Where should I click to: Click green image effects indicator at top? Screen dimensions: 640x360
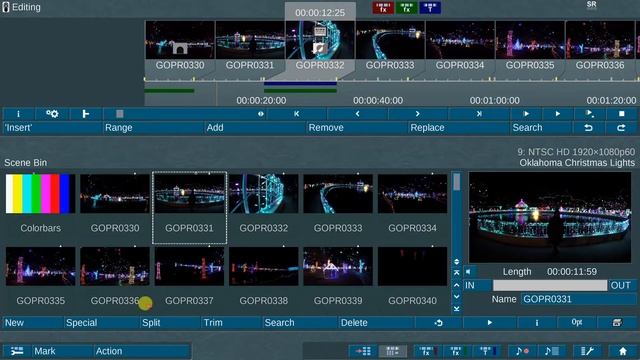pos(407,8)
